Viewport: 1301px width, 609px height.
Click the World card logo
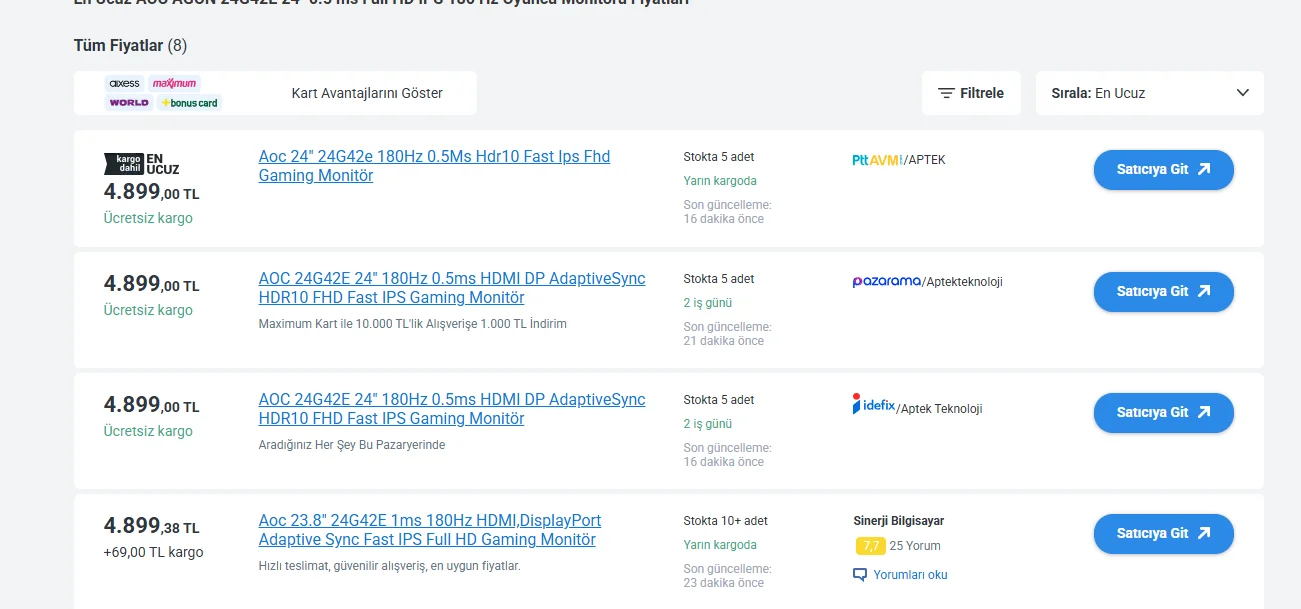click(129, 102)
